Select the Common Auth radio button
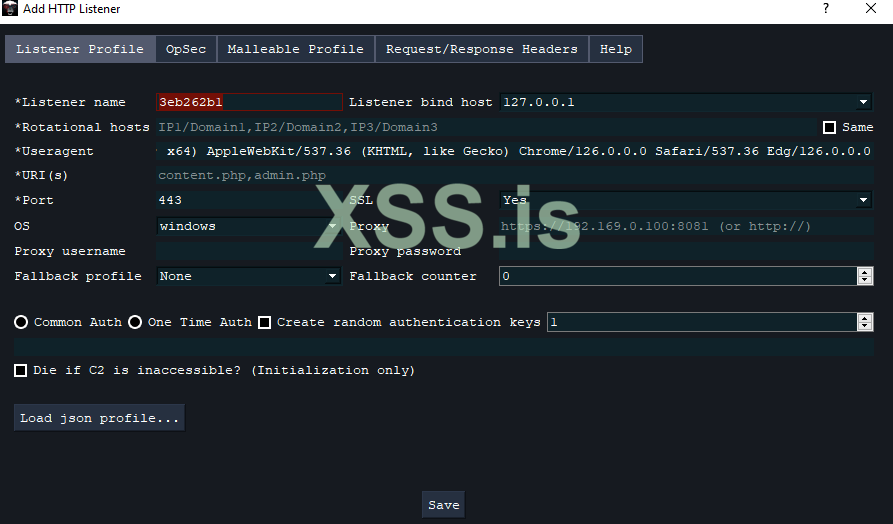893x524 pixels. click(x=21, y=322)
